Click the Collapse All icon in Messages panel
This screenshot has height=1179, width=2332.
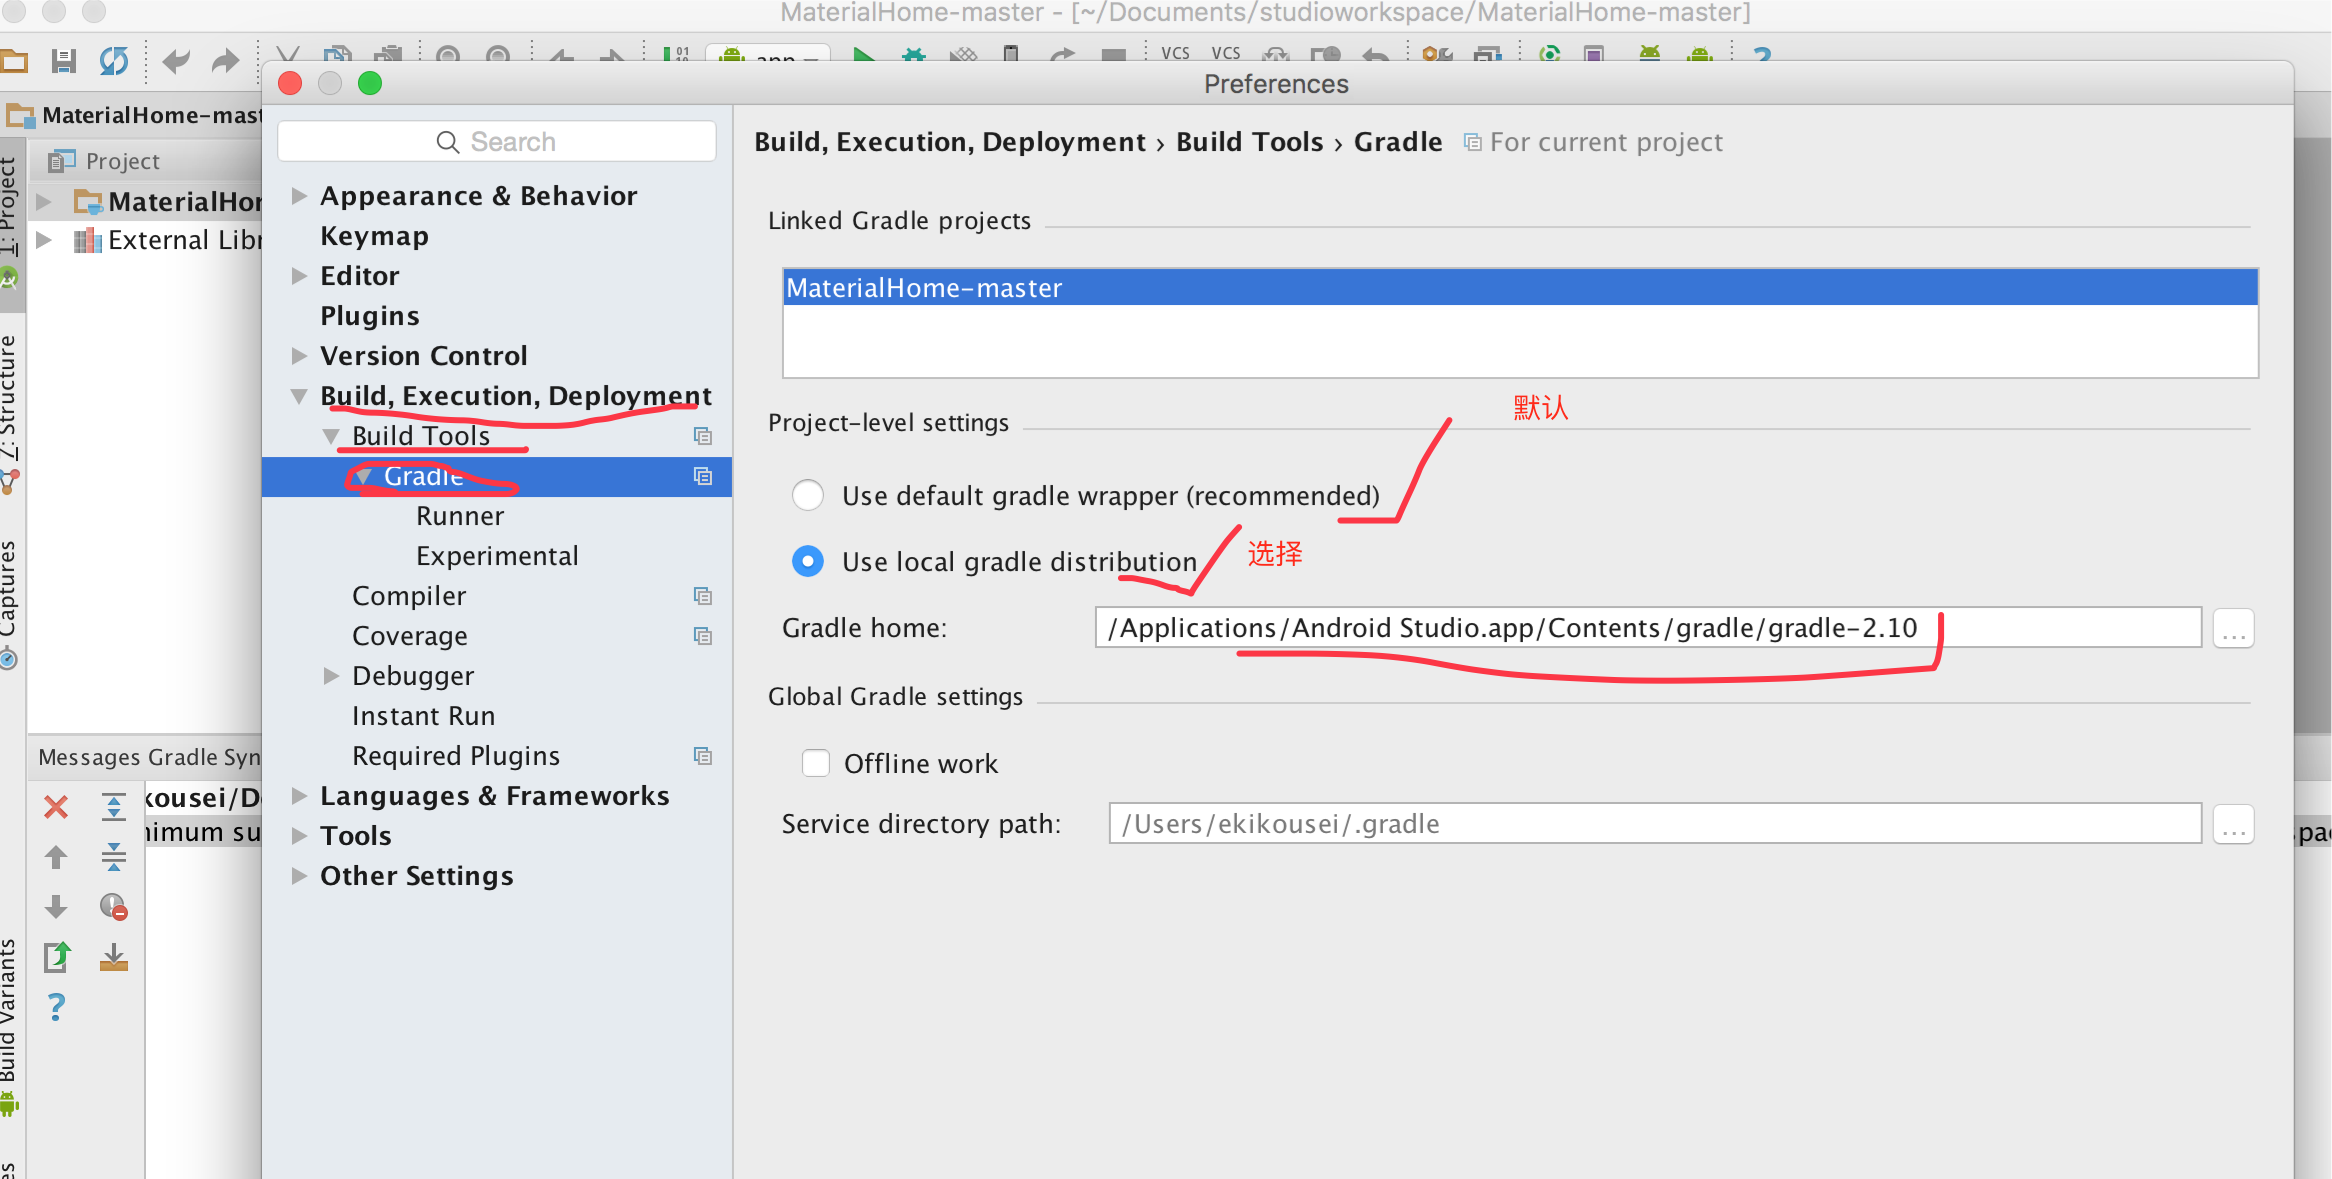[114, 857]
